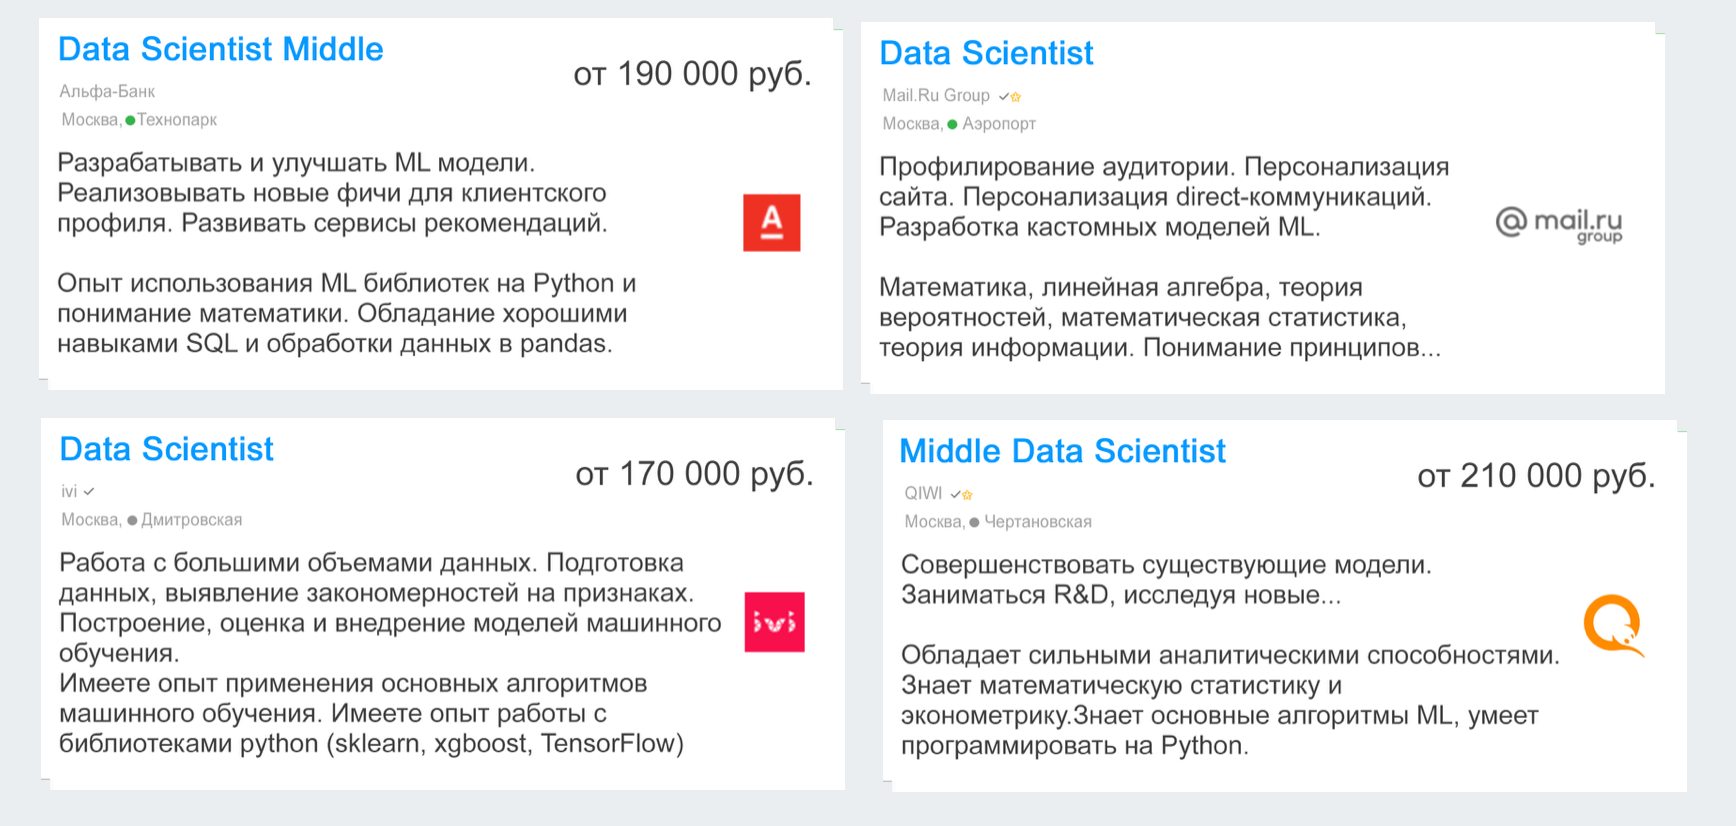Click the green metro dot near Технопарк
Image resolution: width=1736 pixels, height=826 pixels.
(128, 119)
